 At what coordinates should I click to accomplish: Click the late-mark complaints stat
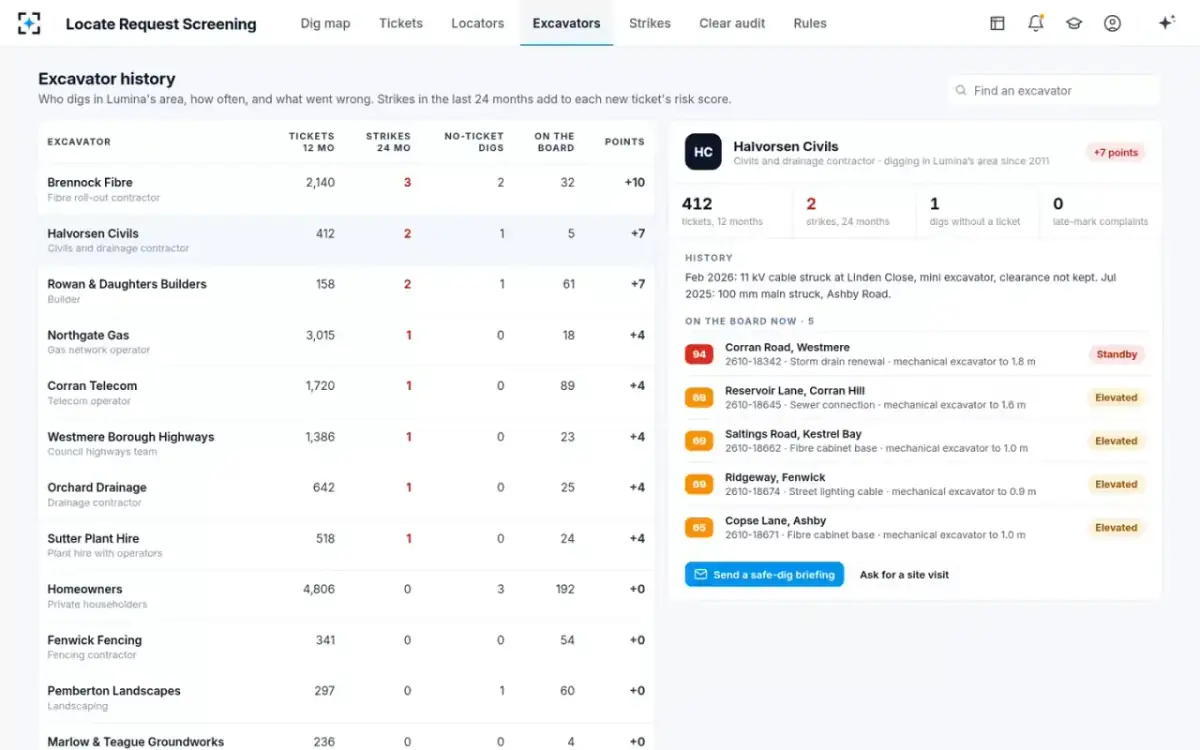coord(1101,211)
